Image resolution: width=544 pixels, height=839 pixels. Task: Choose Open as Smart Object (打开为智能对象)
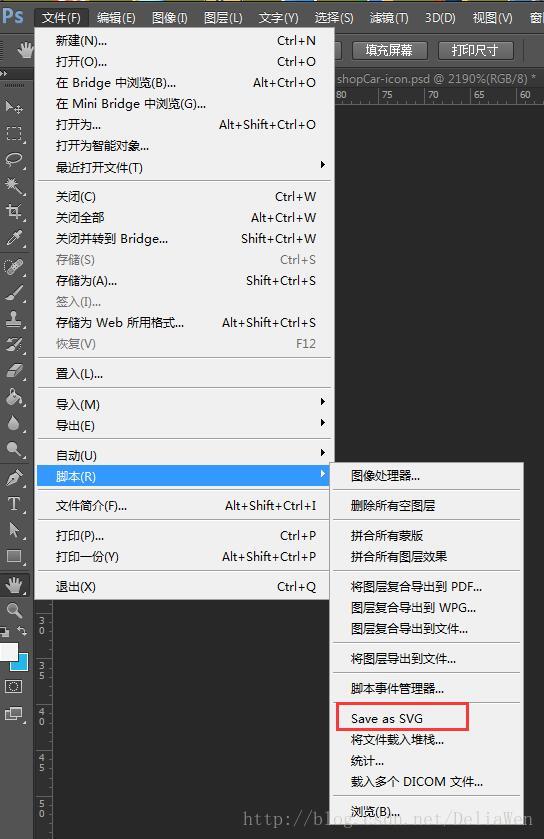tap(185, 146)
